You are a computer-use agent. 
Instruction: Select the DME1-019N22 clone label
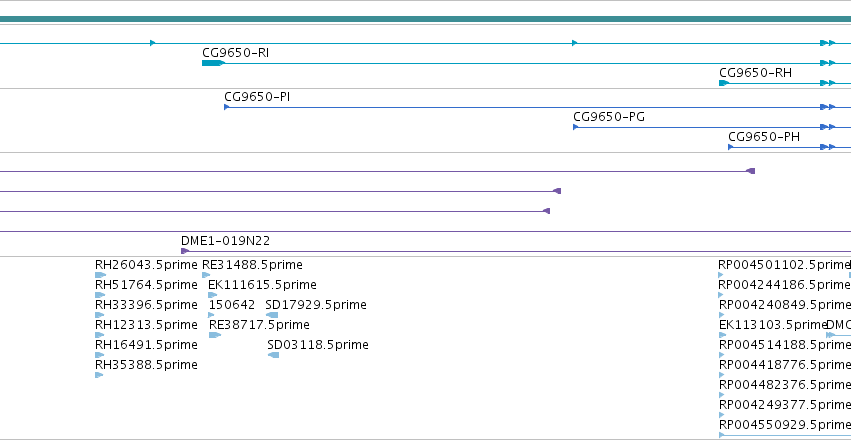(x=225, y=241)
